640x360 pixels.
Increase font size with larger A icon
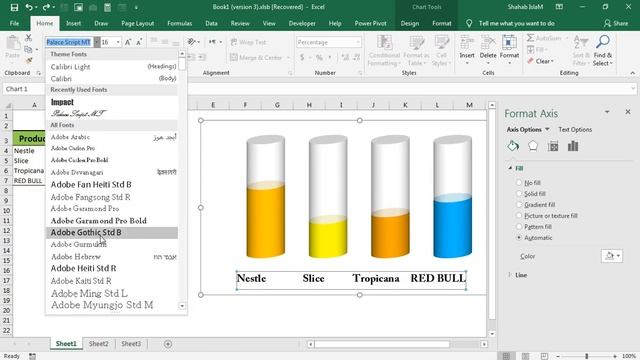pyautogui.click(x=128, y=42)
